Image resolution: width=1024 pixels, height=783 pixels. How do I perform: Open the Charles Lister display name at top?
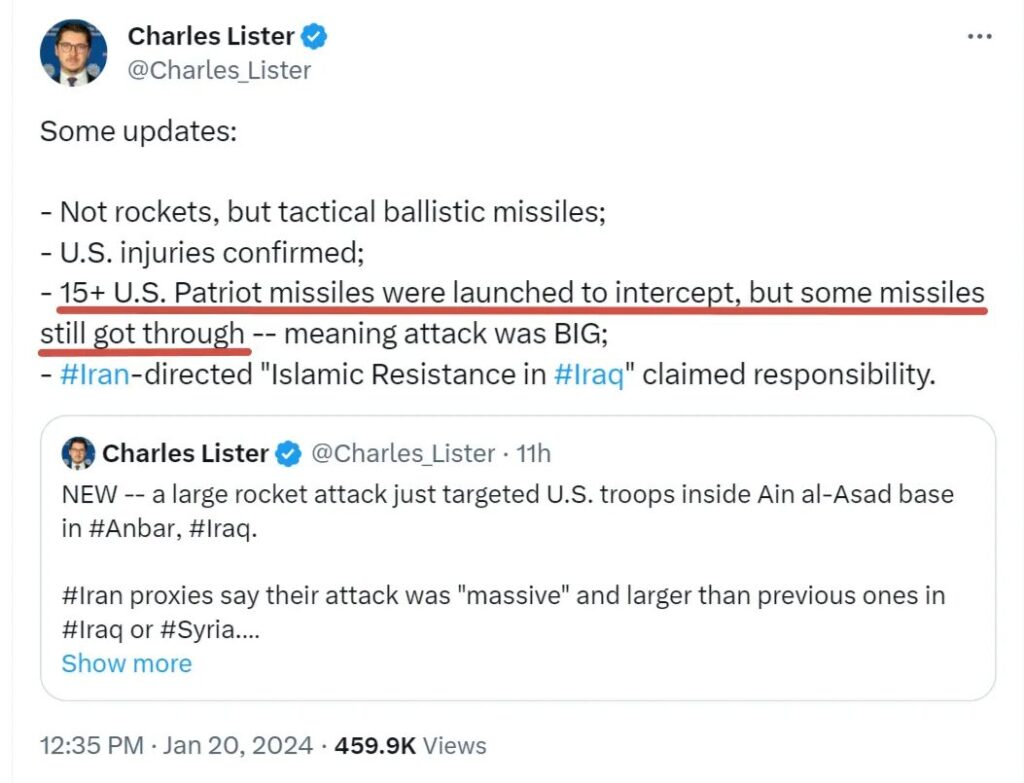pos(211,37)
